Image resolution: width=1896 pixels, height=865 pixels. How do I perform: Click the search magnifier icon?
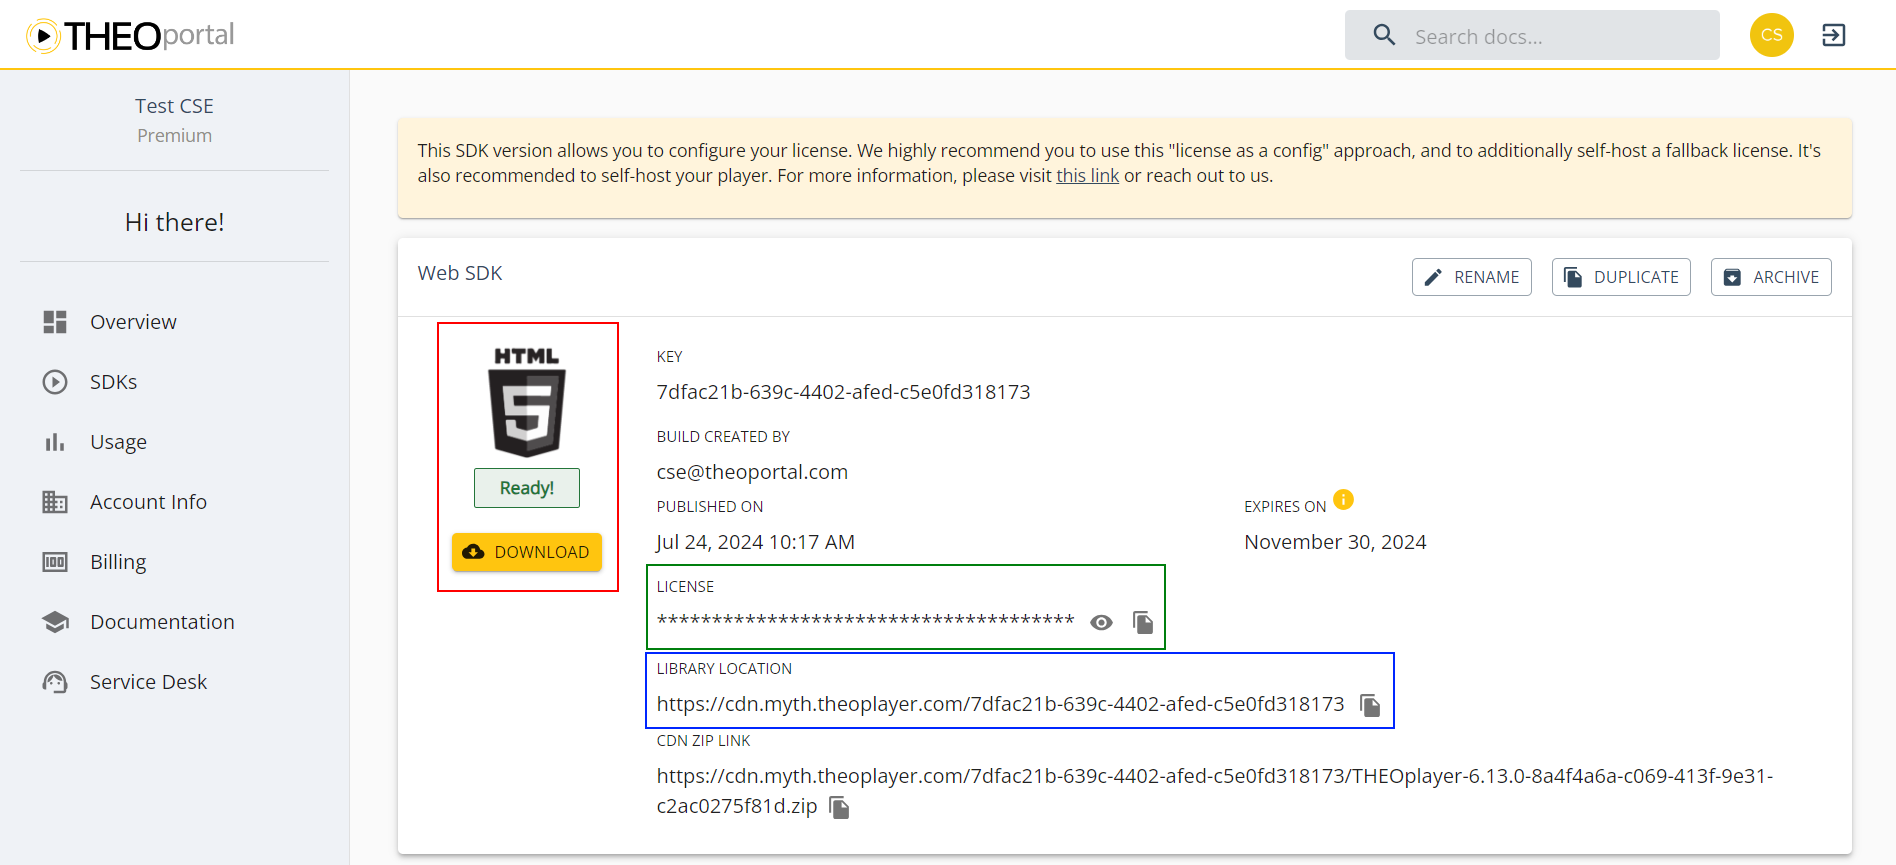1384,36
